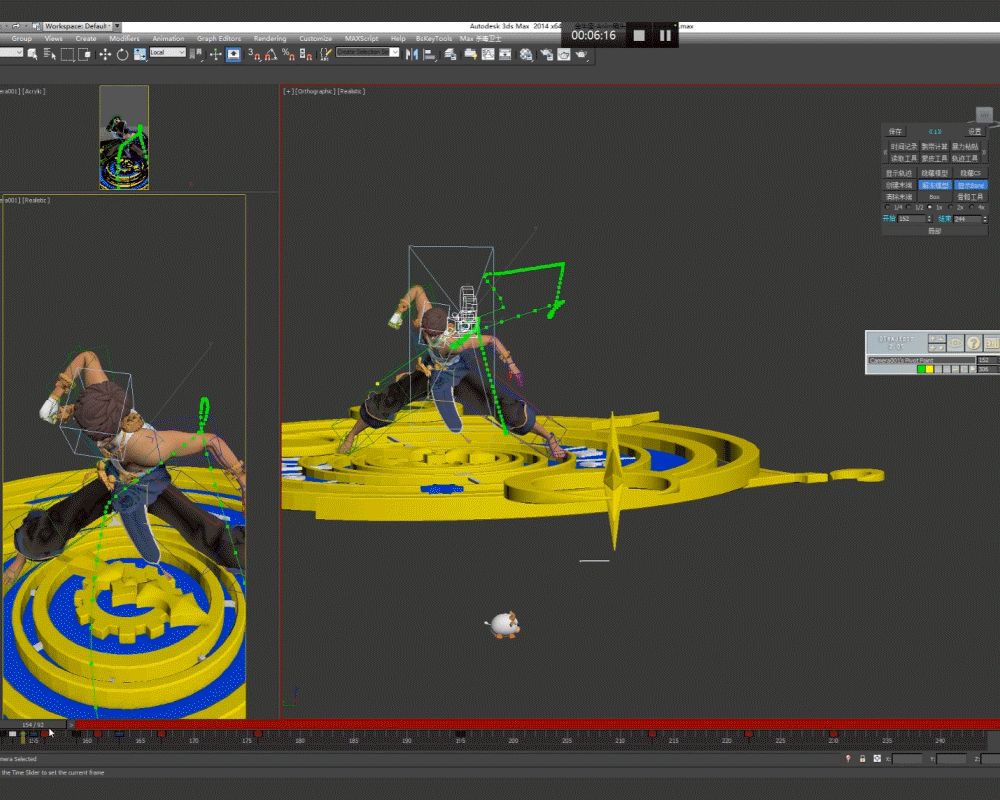Click the help question mark in DTrajEdit
1000x800 pixels.
(x=973, y=343)
